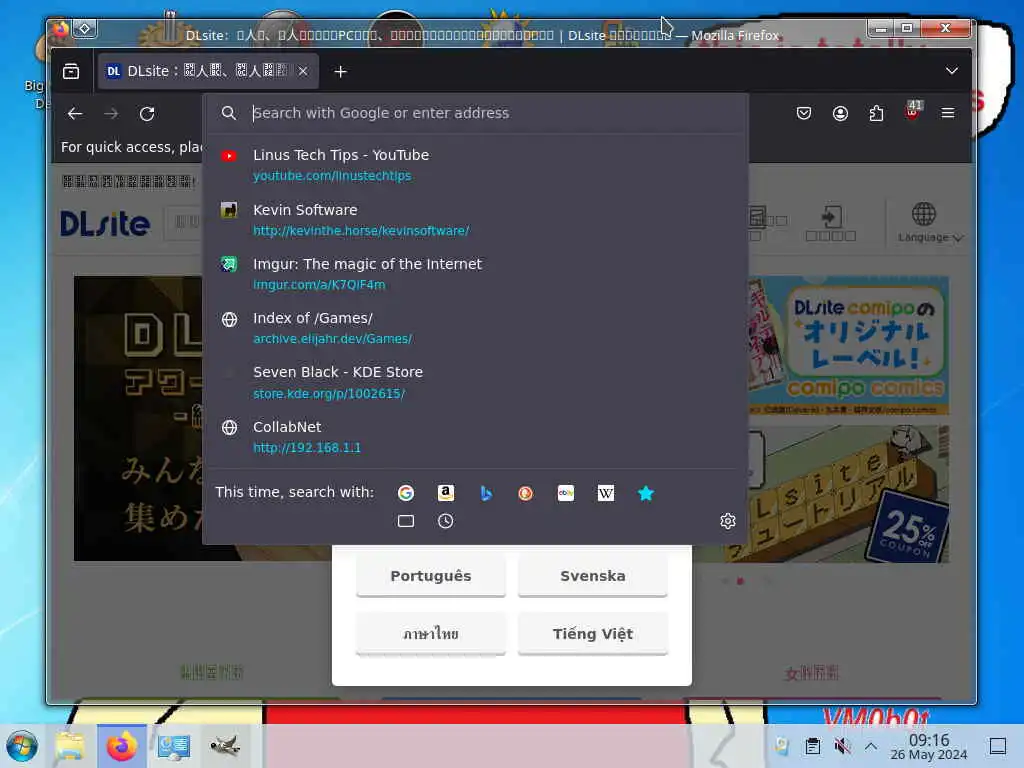Open the DLsite comipo comics banner

click(x=848, y=345)
